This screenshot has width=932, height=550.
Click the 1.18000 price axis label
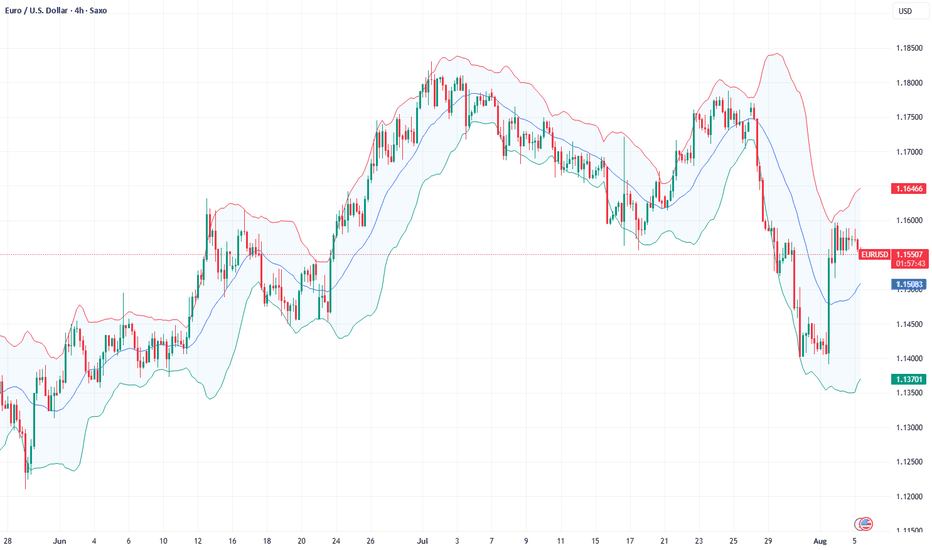click(x=909, y=83)
